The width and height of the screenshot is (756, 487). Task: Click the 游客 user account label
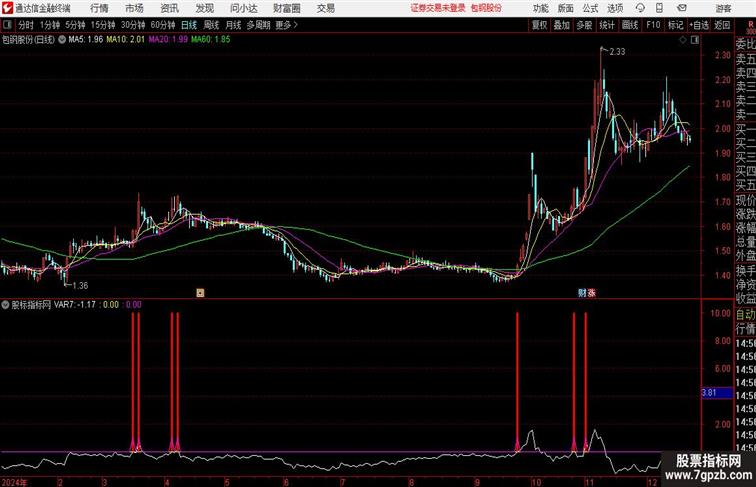click(x=723, y=8)
